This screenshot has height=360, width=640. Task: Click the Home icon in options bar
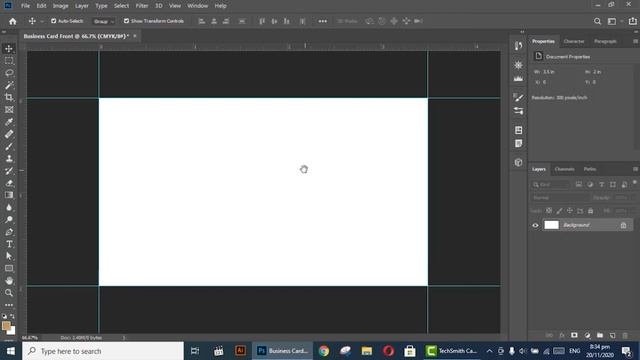point(13,21)
